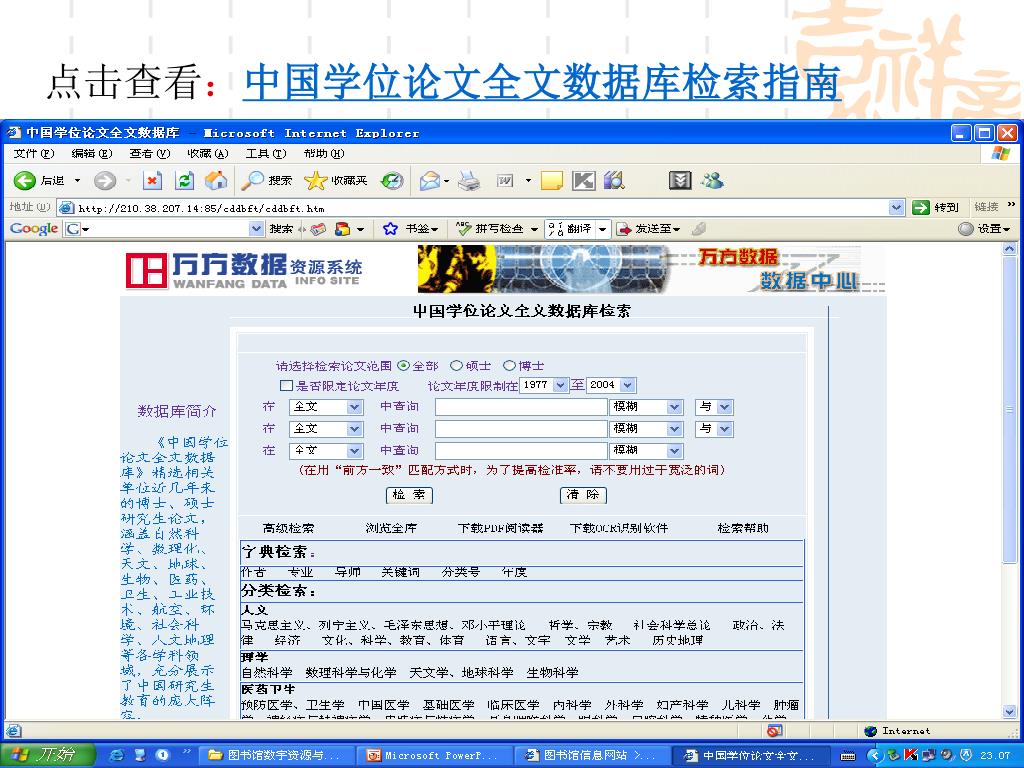Click the first search keyword input field
Screen dimensions: 1024x768
[521, 407]
